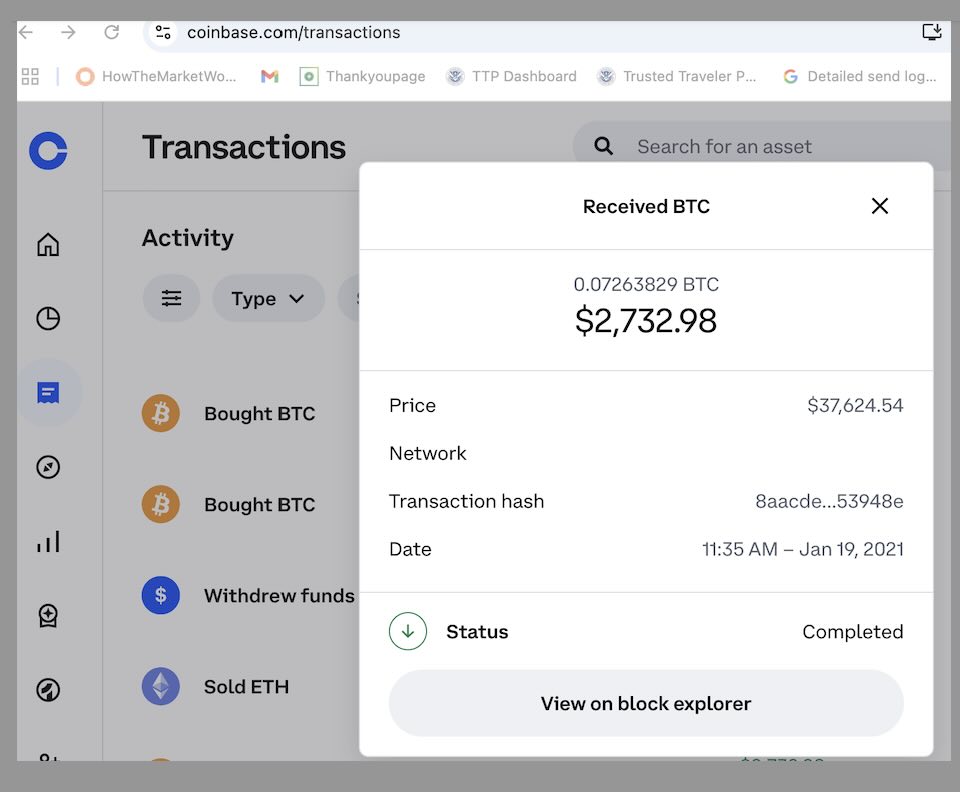Screen dimensions: 960x792
Task: Click the green Completed status arrow icon
Action: (407, 631)
